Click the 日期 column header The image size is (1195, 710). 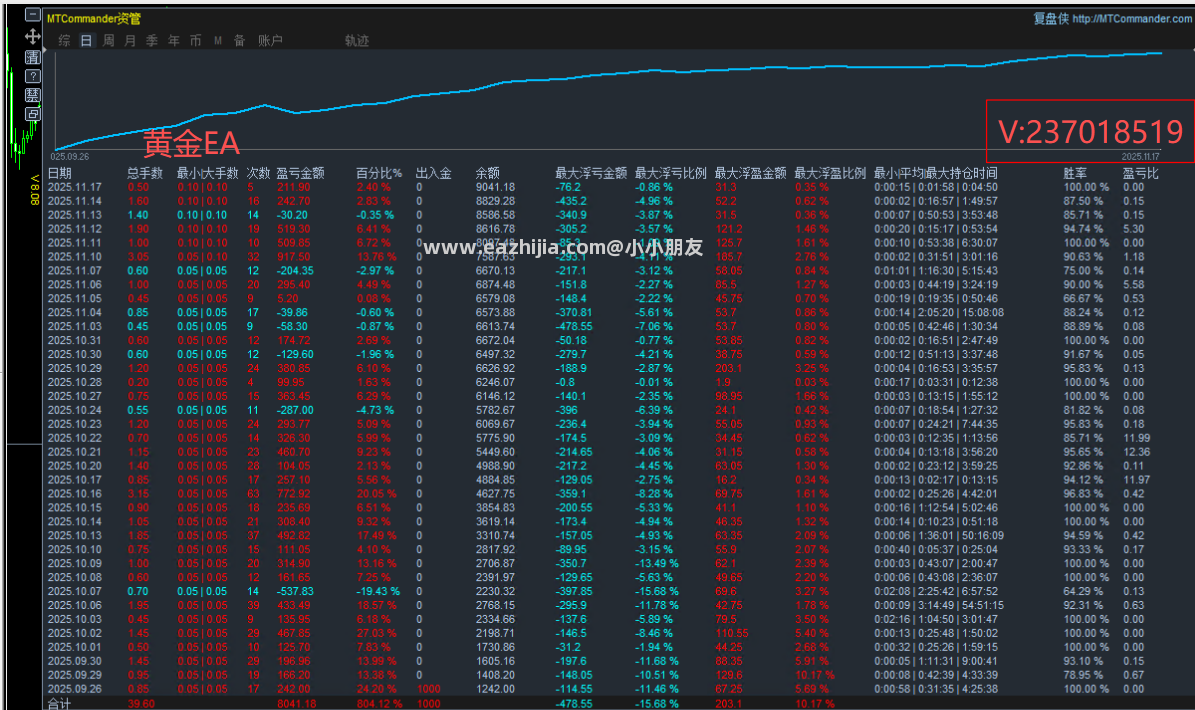pos(59,173)
